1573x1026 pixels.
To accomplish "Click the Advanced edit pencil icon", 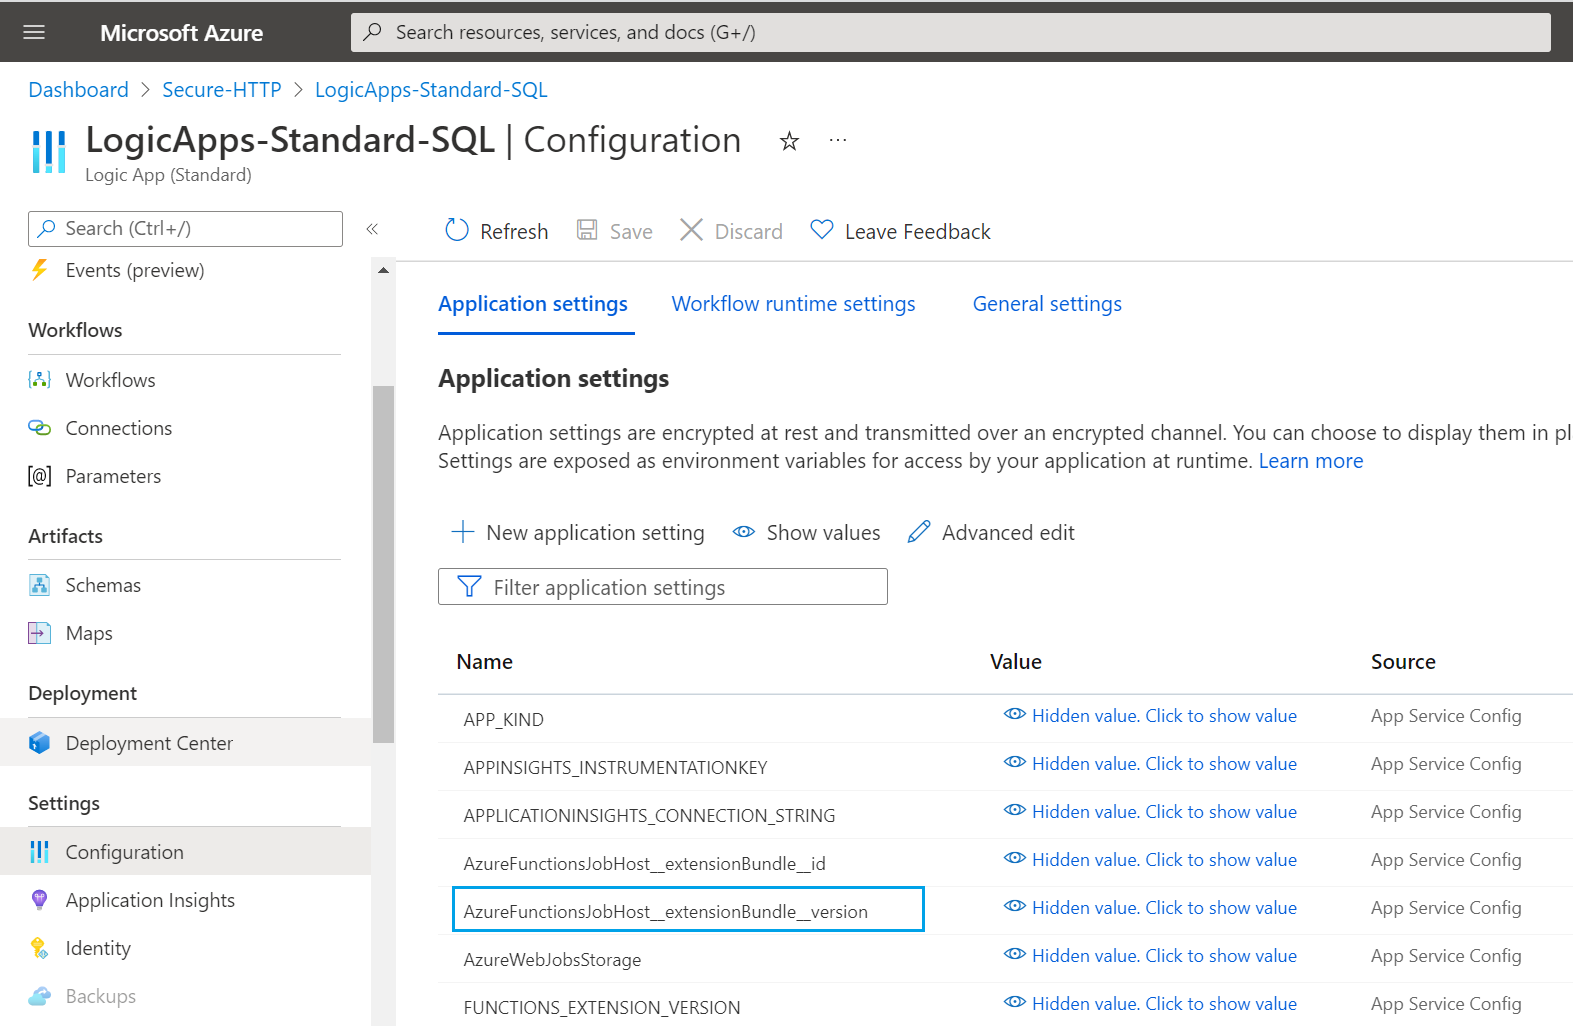I will tap(919, 532).
